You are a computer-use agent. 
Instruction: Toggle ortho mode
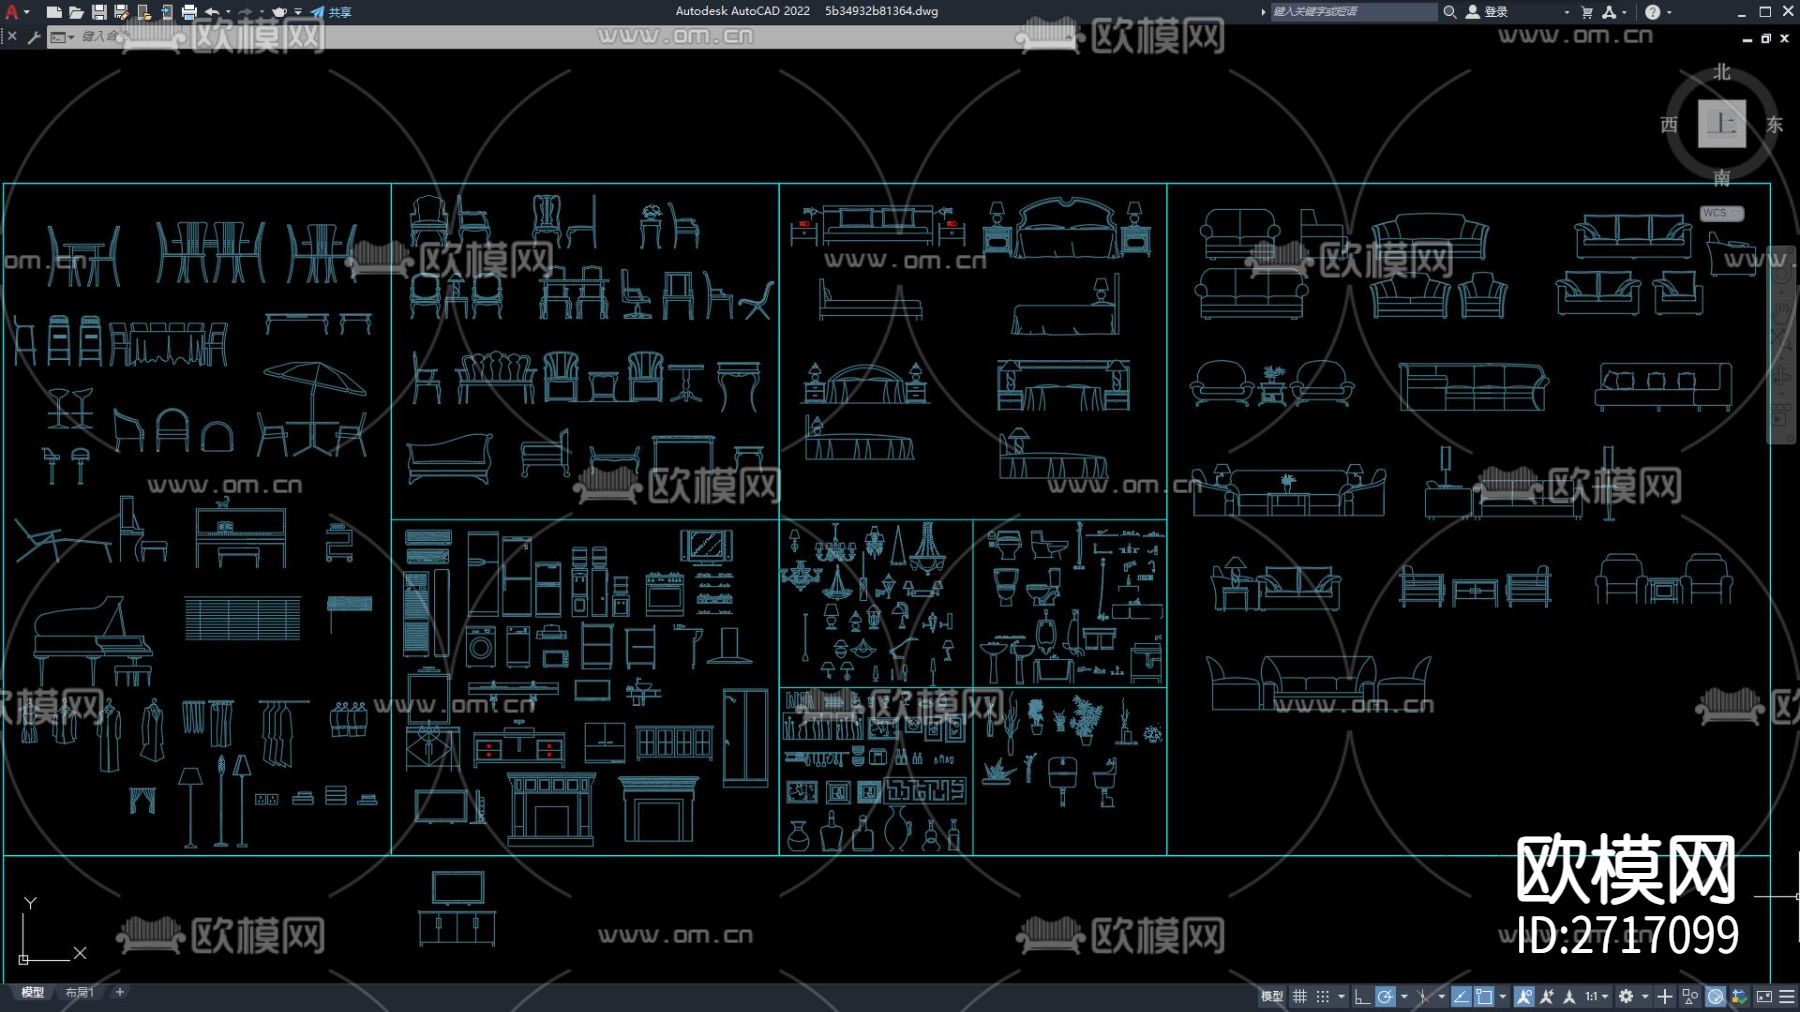pos(1362,997)
